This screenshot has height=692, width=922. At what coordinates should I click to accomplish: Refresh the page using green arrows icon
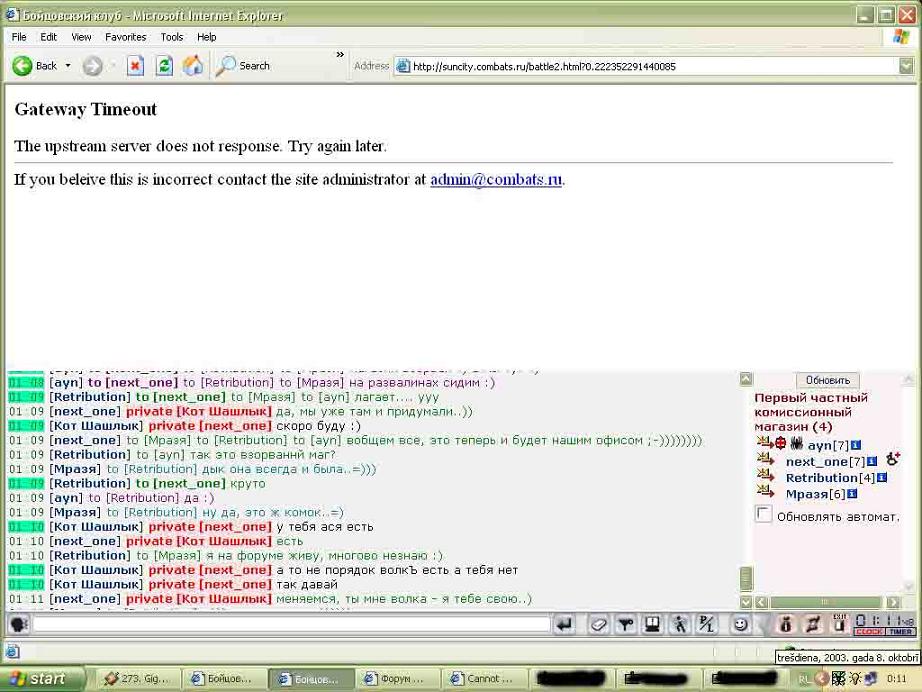point(164,66)
